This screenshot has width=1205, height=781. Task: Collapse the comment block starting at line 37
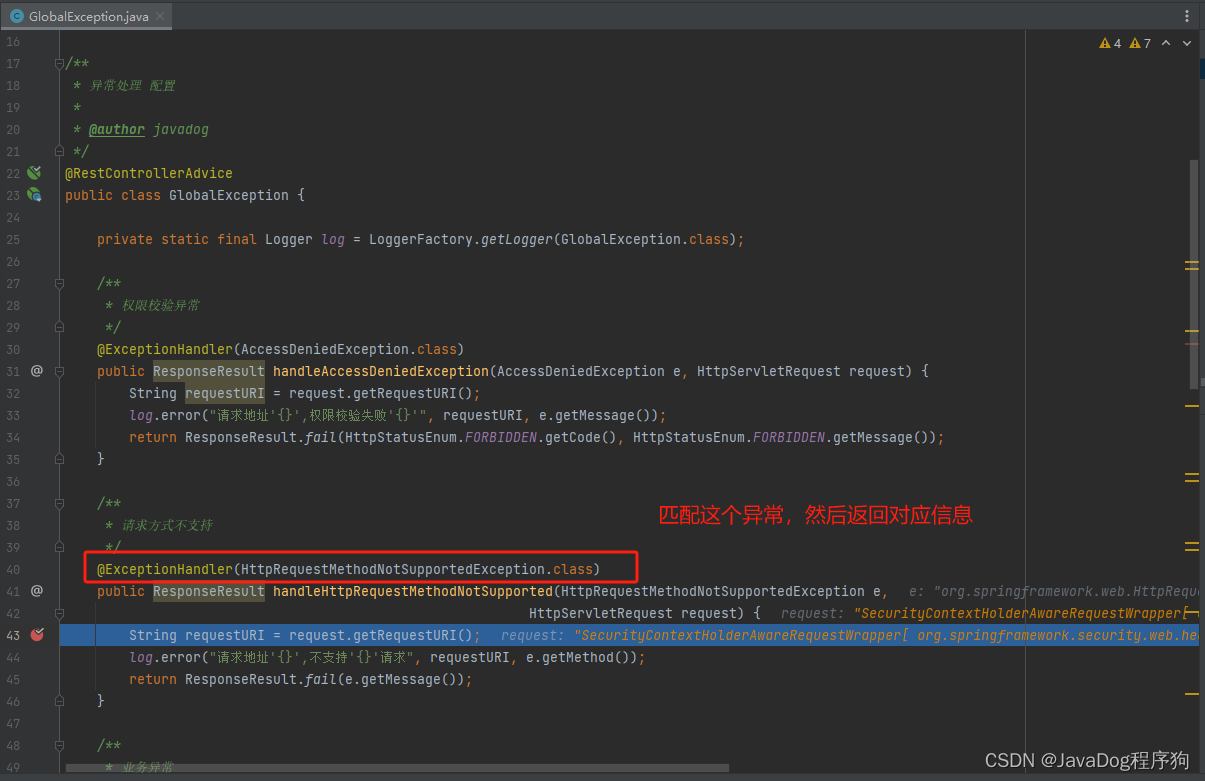60,503
